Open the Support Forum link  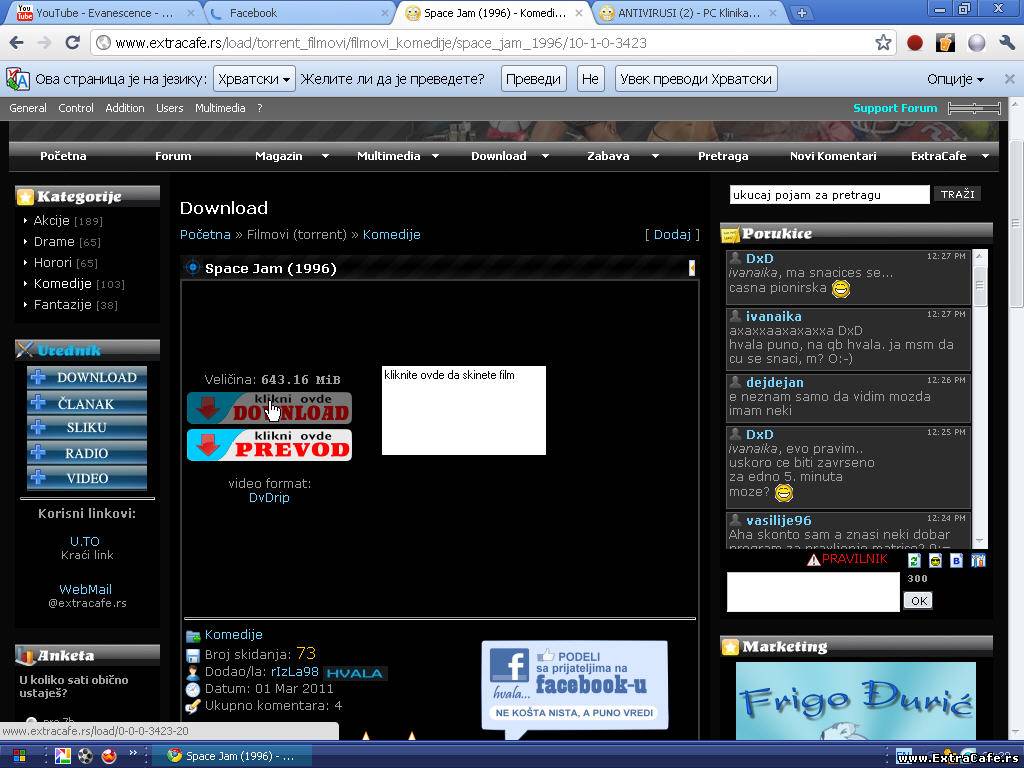click(895, 108)
